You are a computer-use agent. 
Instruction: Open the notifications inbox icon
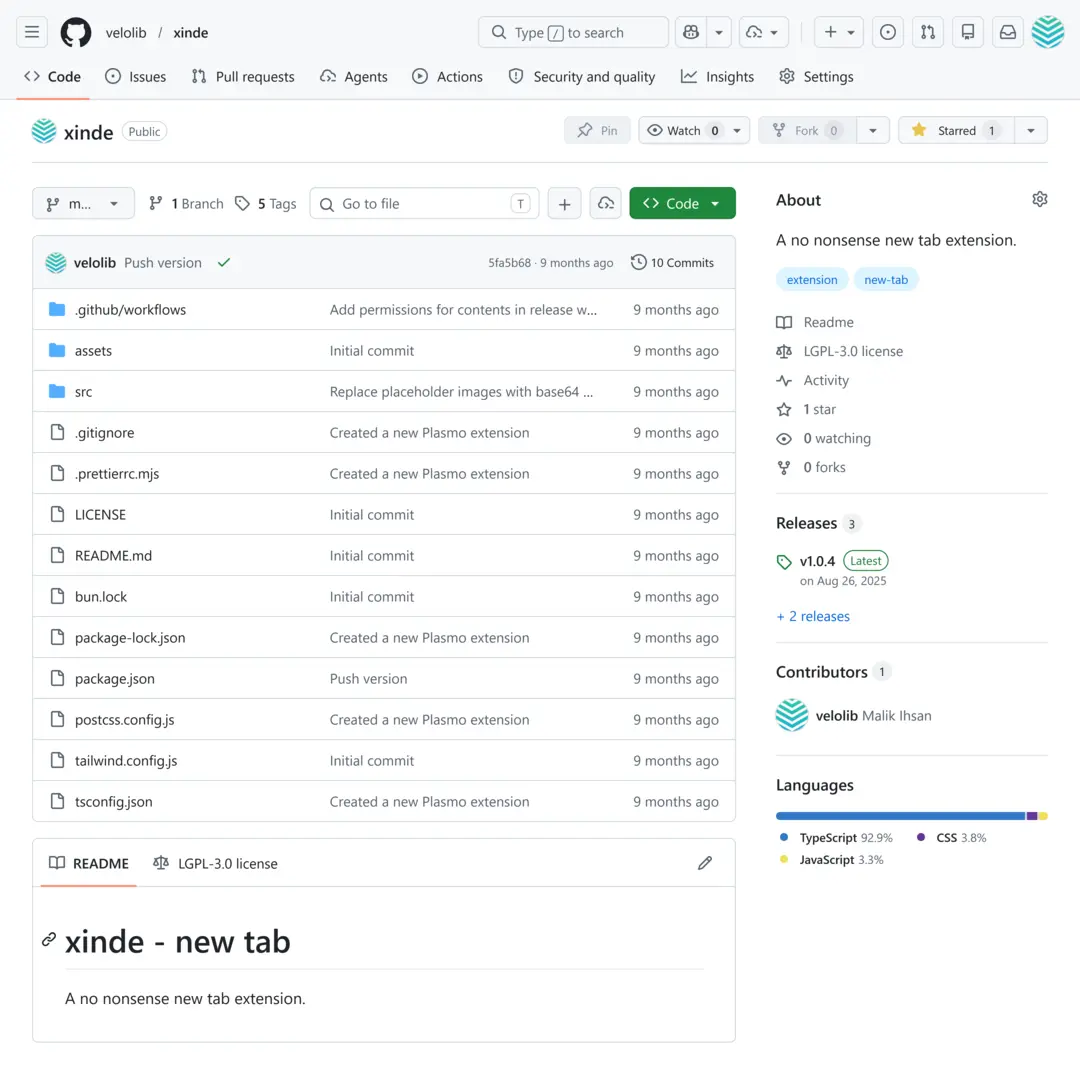pyautogui.click(x=1008, y=32)
